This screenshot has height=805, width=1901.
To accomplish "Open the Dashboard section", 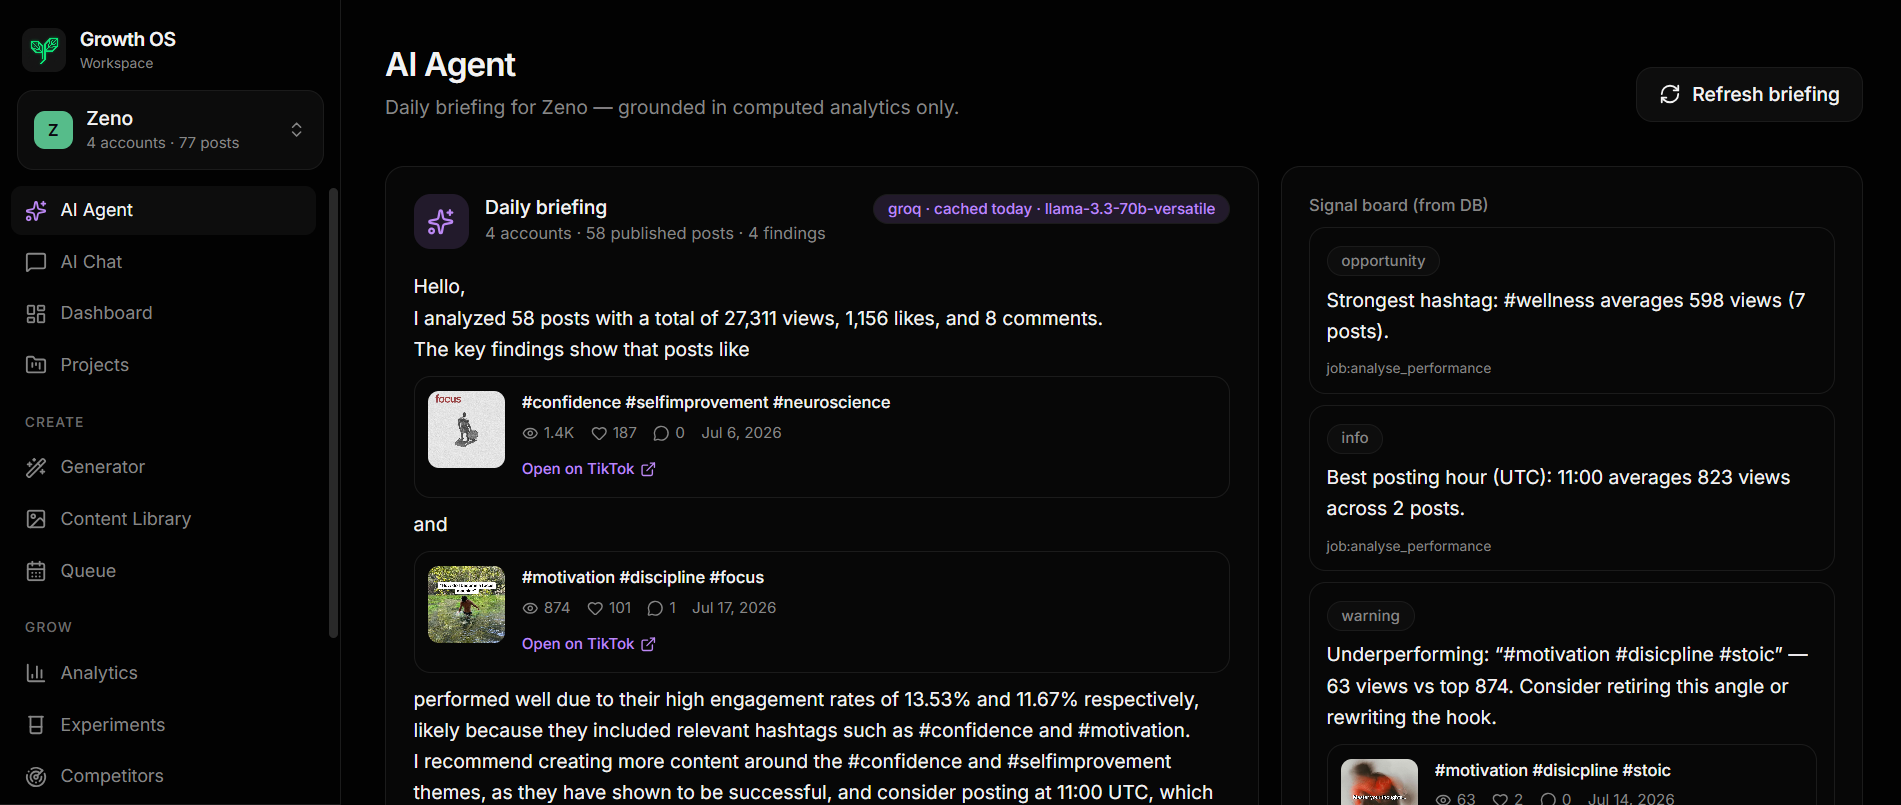I will (164, 314).
